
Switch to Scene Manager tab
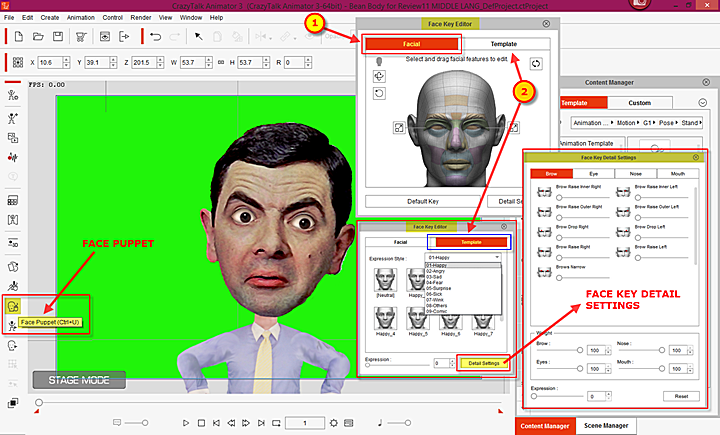pyautogui.click(x=606, y=426)
